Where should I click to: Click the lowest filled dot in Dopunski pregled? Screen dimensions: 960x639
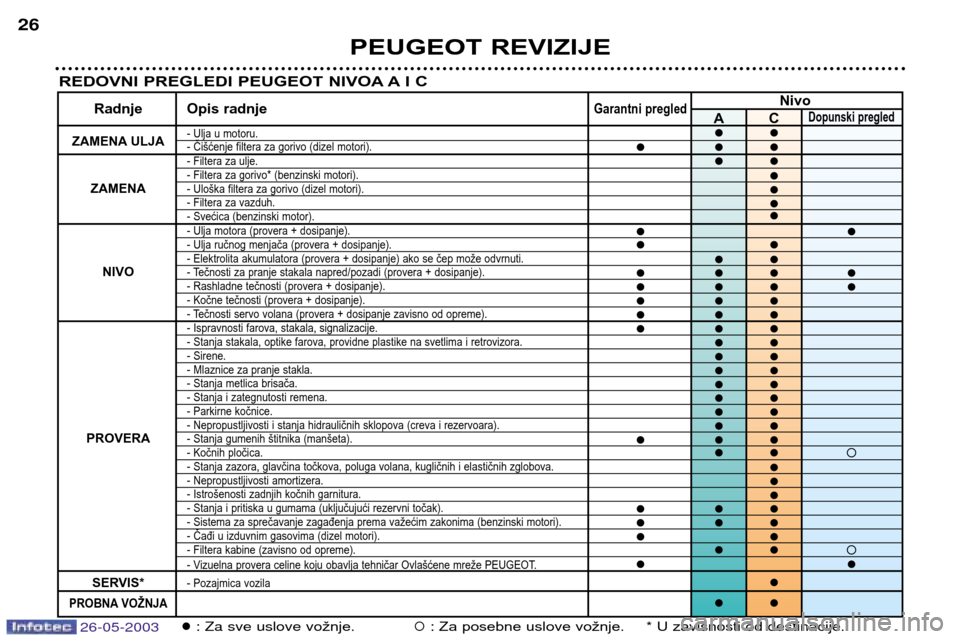click(x=851, y=564)
